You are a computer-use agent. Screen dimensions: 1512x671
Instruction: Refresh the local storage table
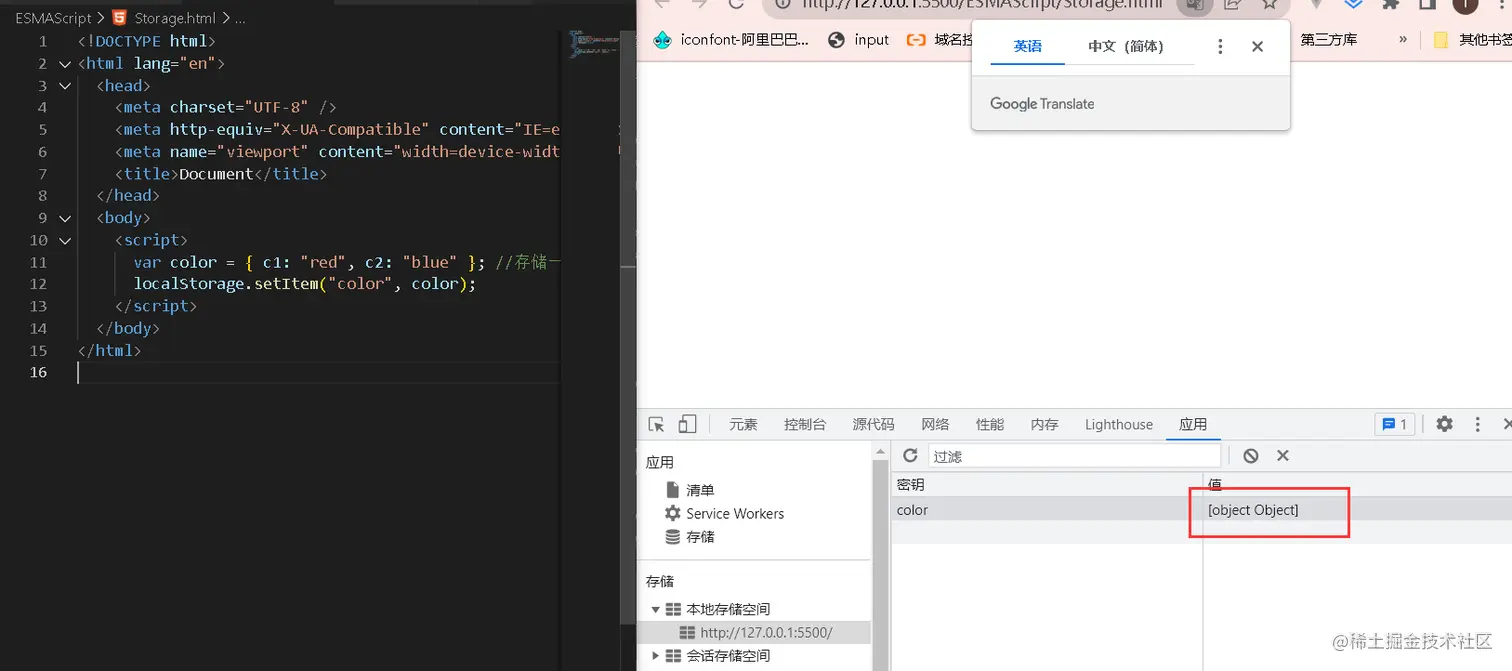[910, 456]
